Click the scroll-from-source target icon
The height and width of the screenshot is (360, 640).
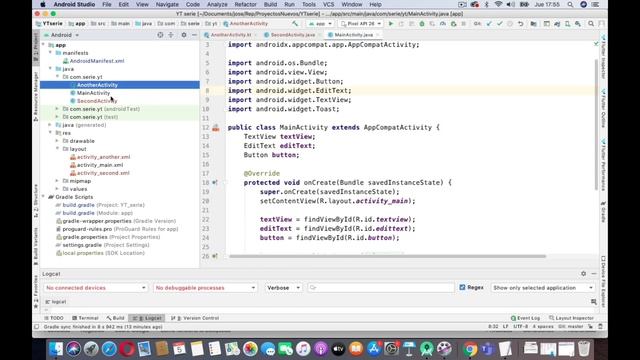tap(160, 35)
